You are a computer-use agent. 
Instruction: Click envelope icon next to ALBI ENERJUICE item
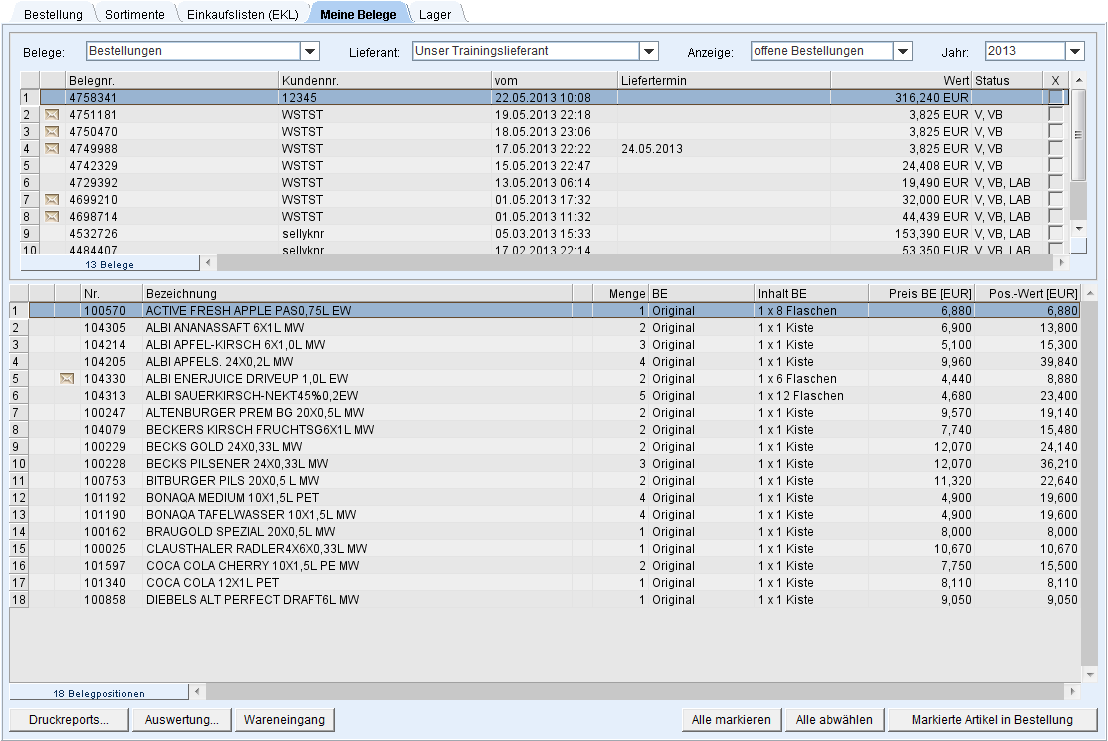(67, 379)
